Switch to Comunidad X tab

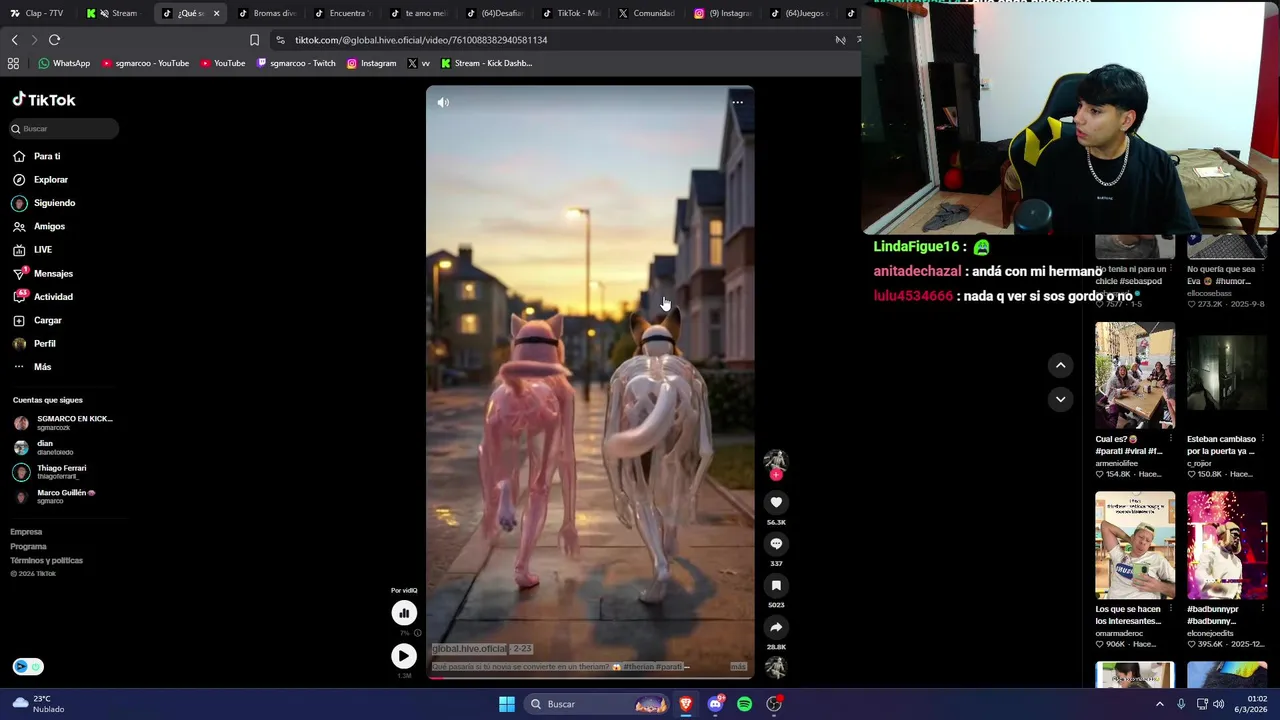pos(647,13)
